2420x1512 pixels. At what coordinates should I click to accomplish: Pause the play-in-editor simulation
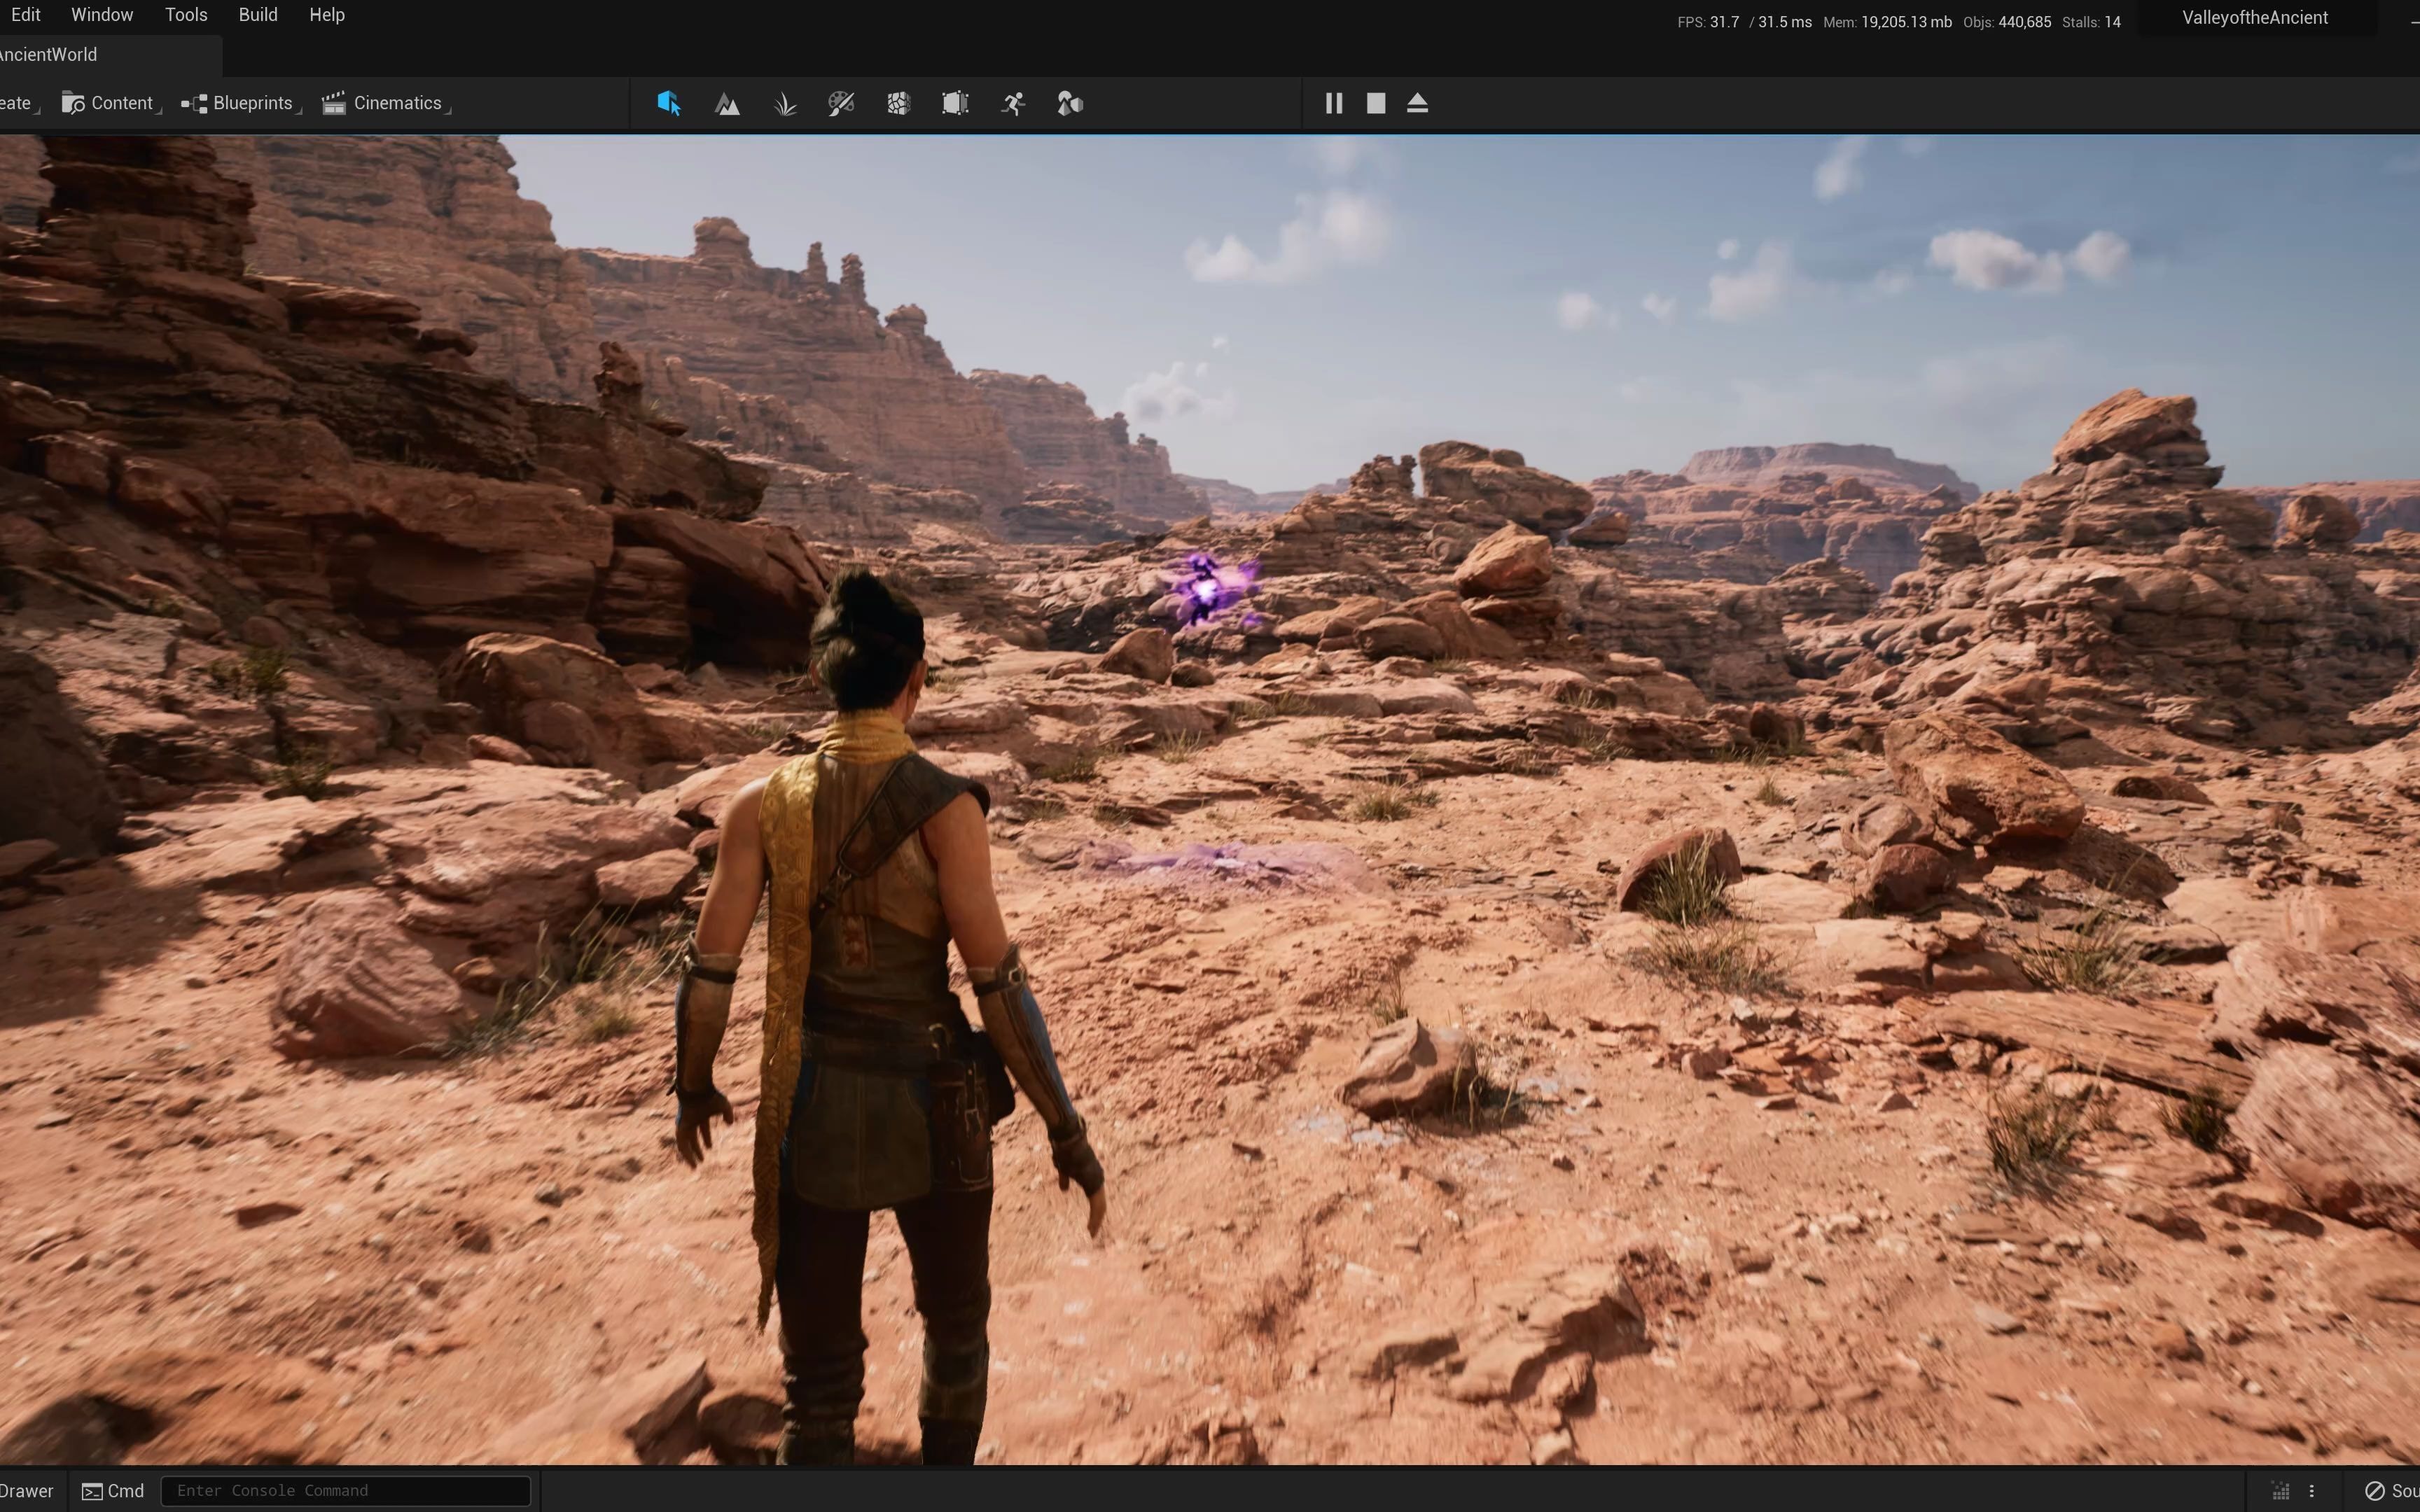coord(1333,103)
